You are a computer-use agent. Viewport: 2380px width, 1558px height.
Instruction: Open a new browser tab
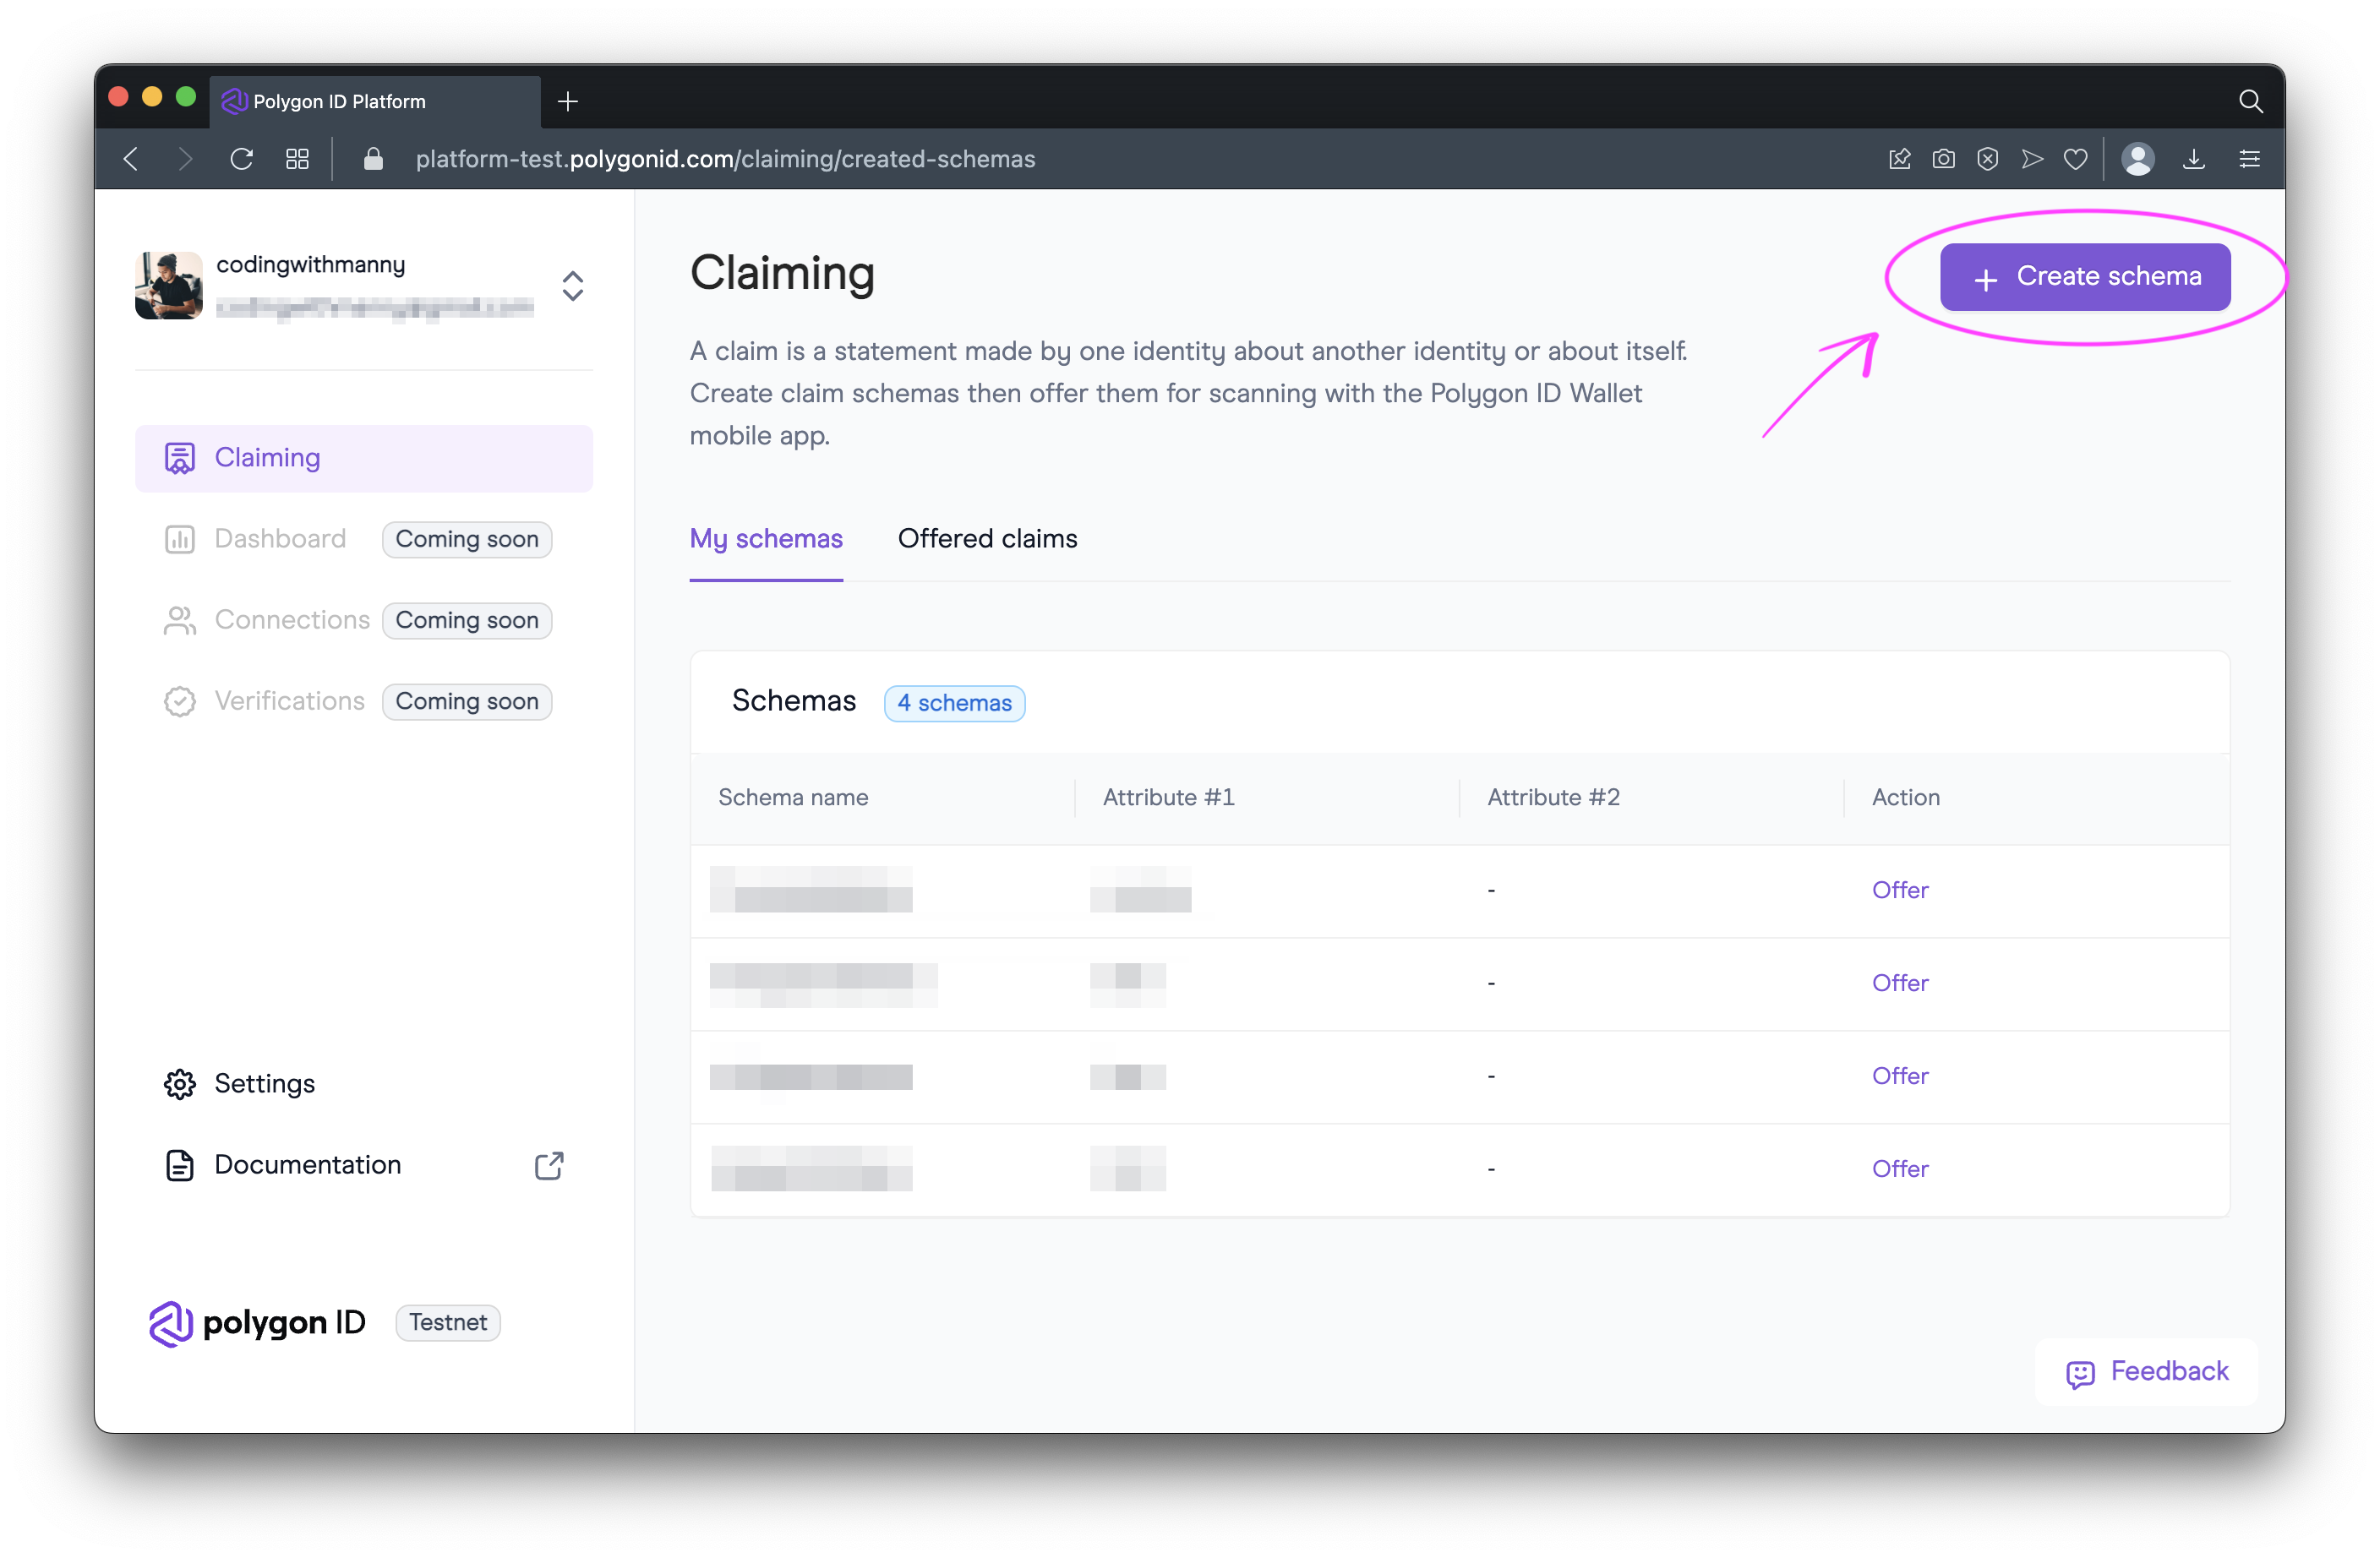click(568, 101)
